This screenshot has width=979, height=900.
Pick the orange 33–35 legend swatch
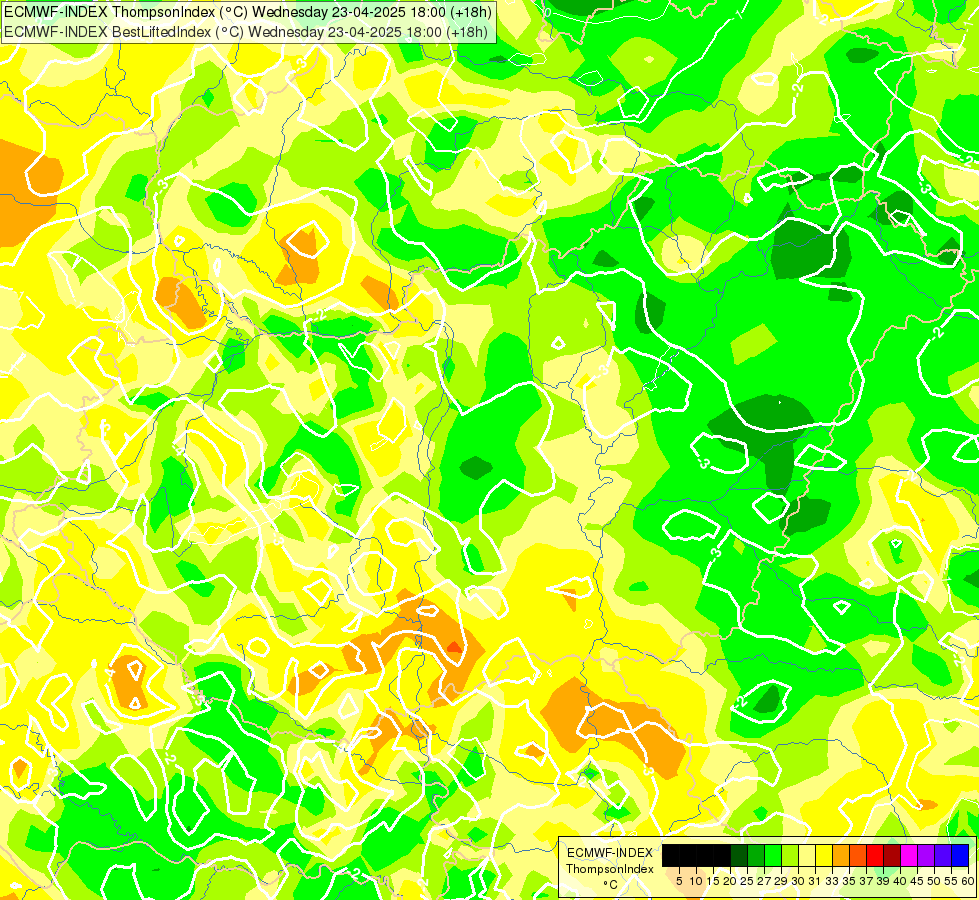pos(841,856)
